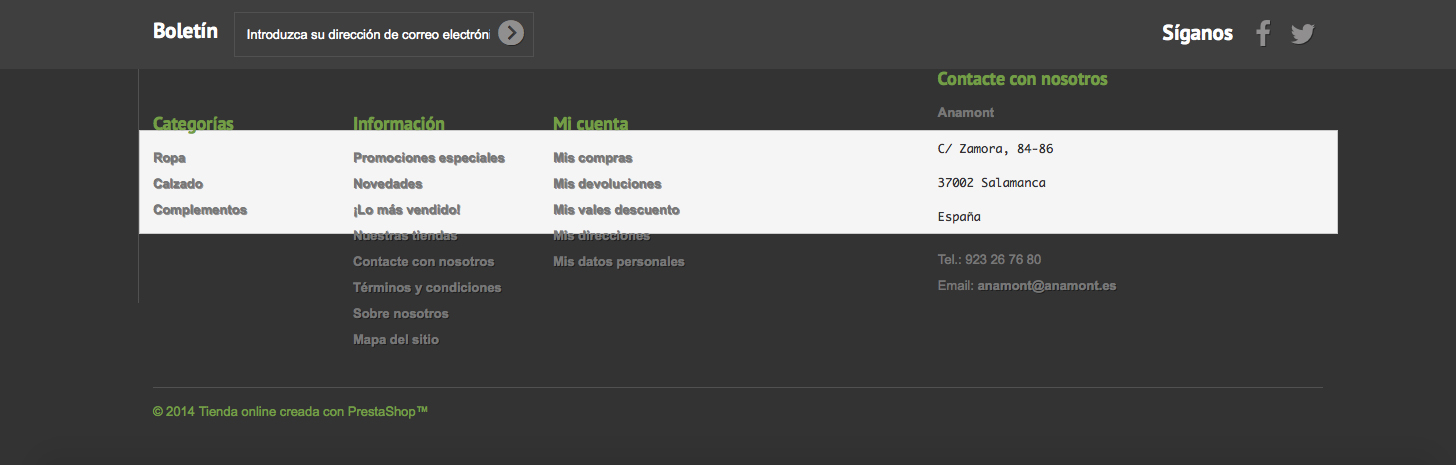
Task: View Mis compras in account section
Action: (593, 158)
